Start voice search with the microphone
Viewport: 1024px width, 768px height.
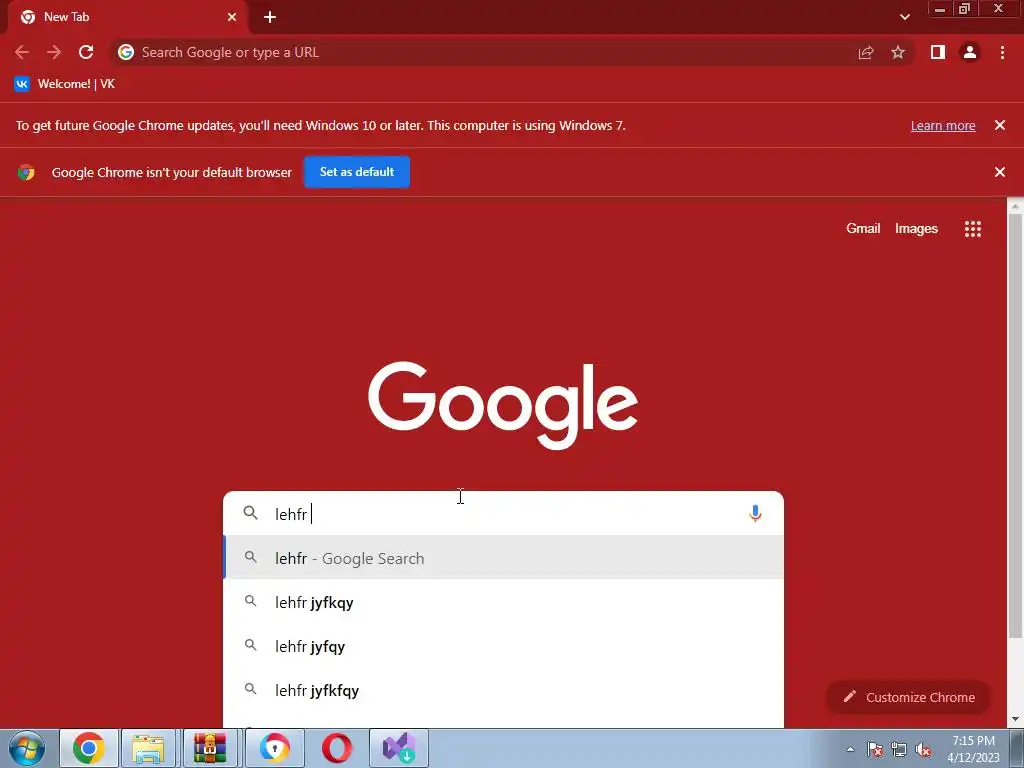pyautogui.click(x=755, y=514)
